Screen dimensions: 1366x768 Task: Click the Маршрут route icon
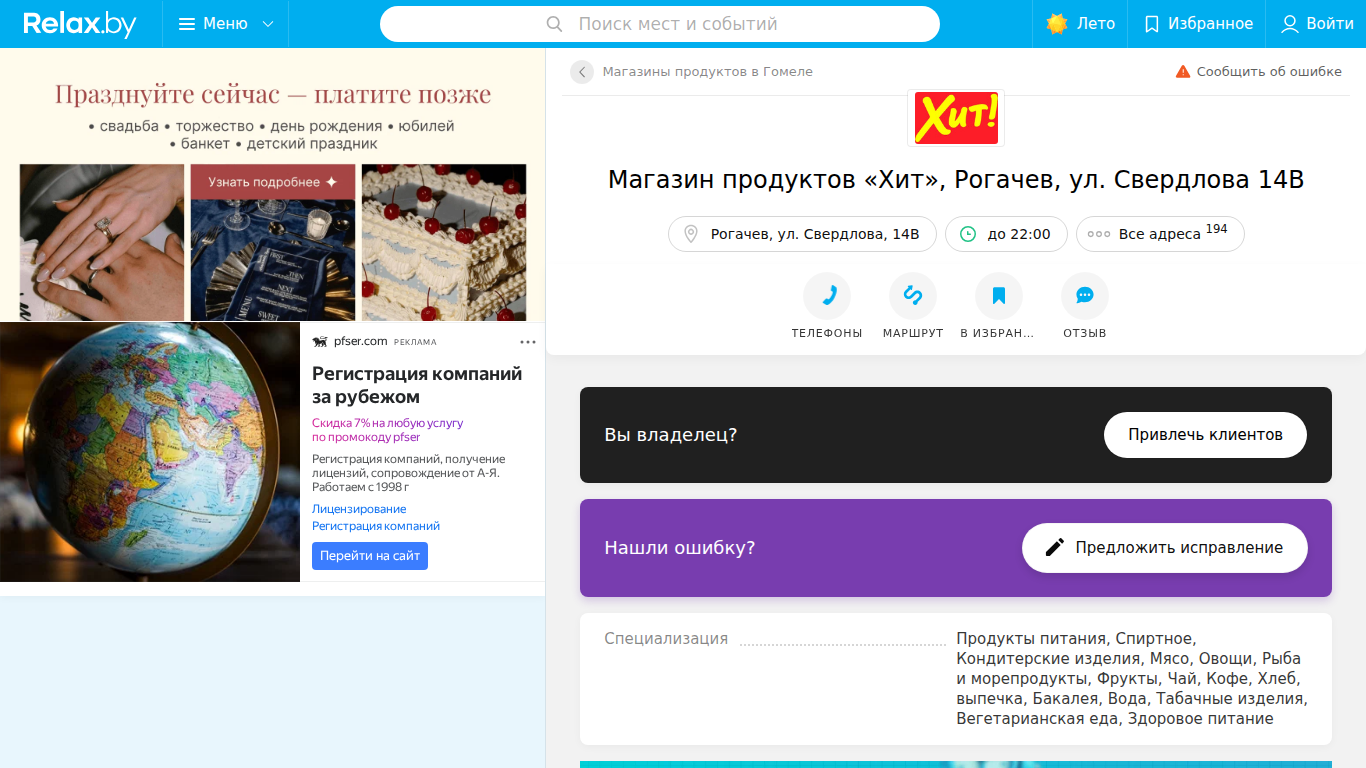pyautogui.click(x=913, y=296)
